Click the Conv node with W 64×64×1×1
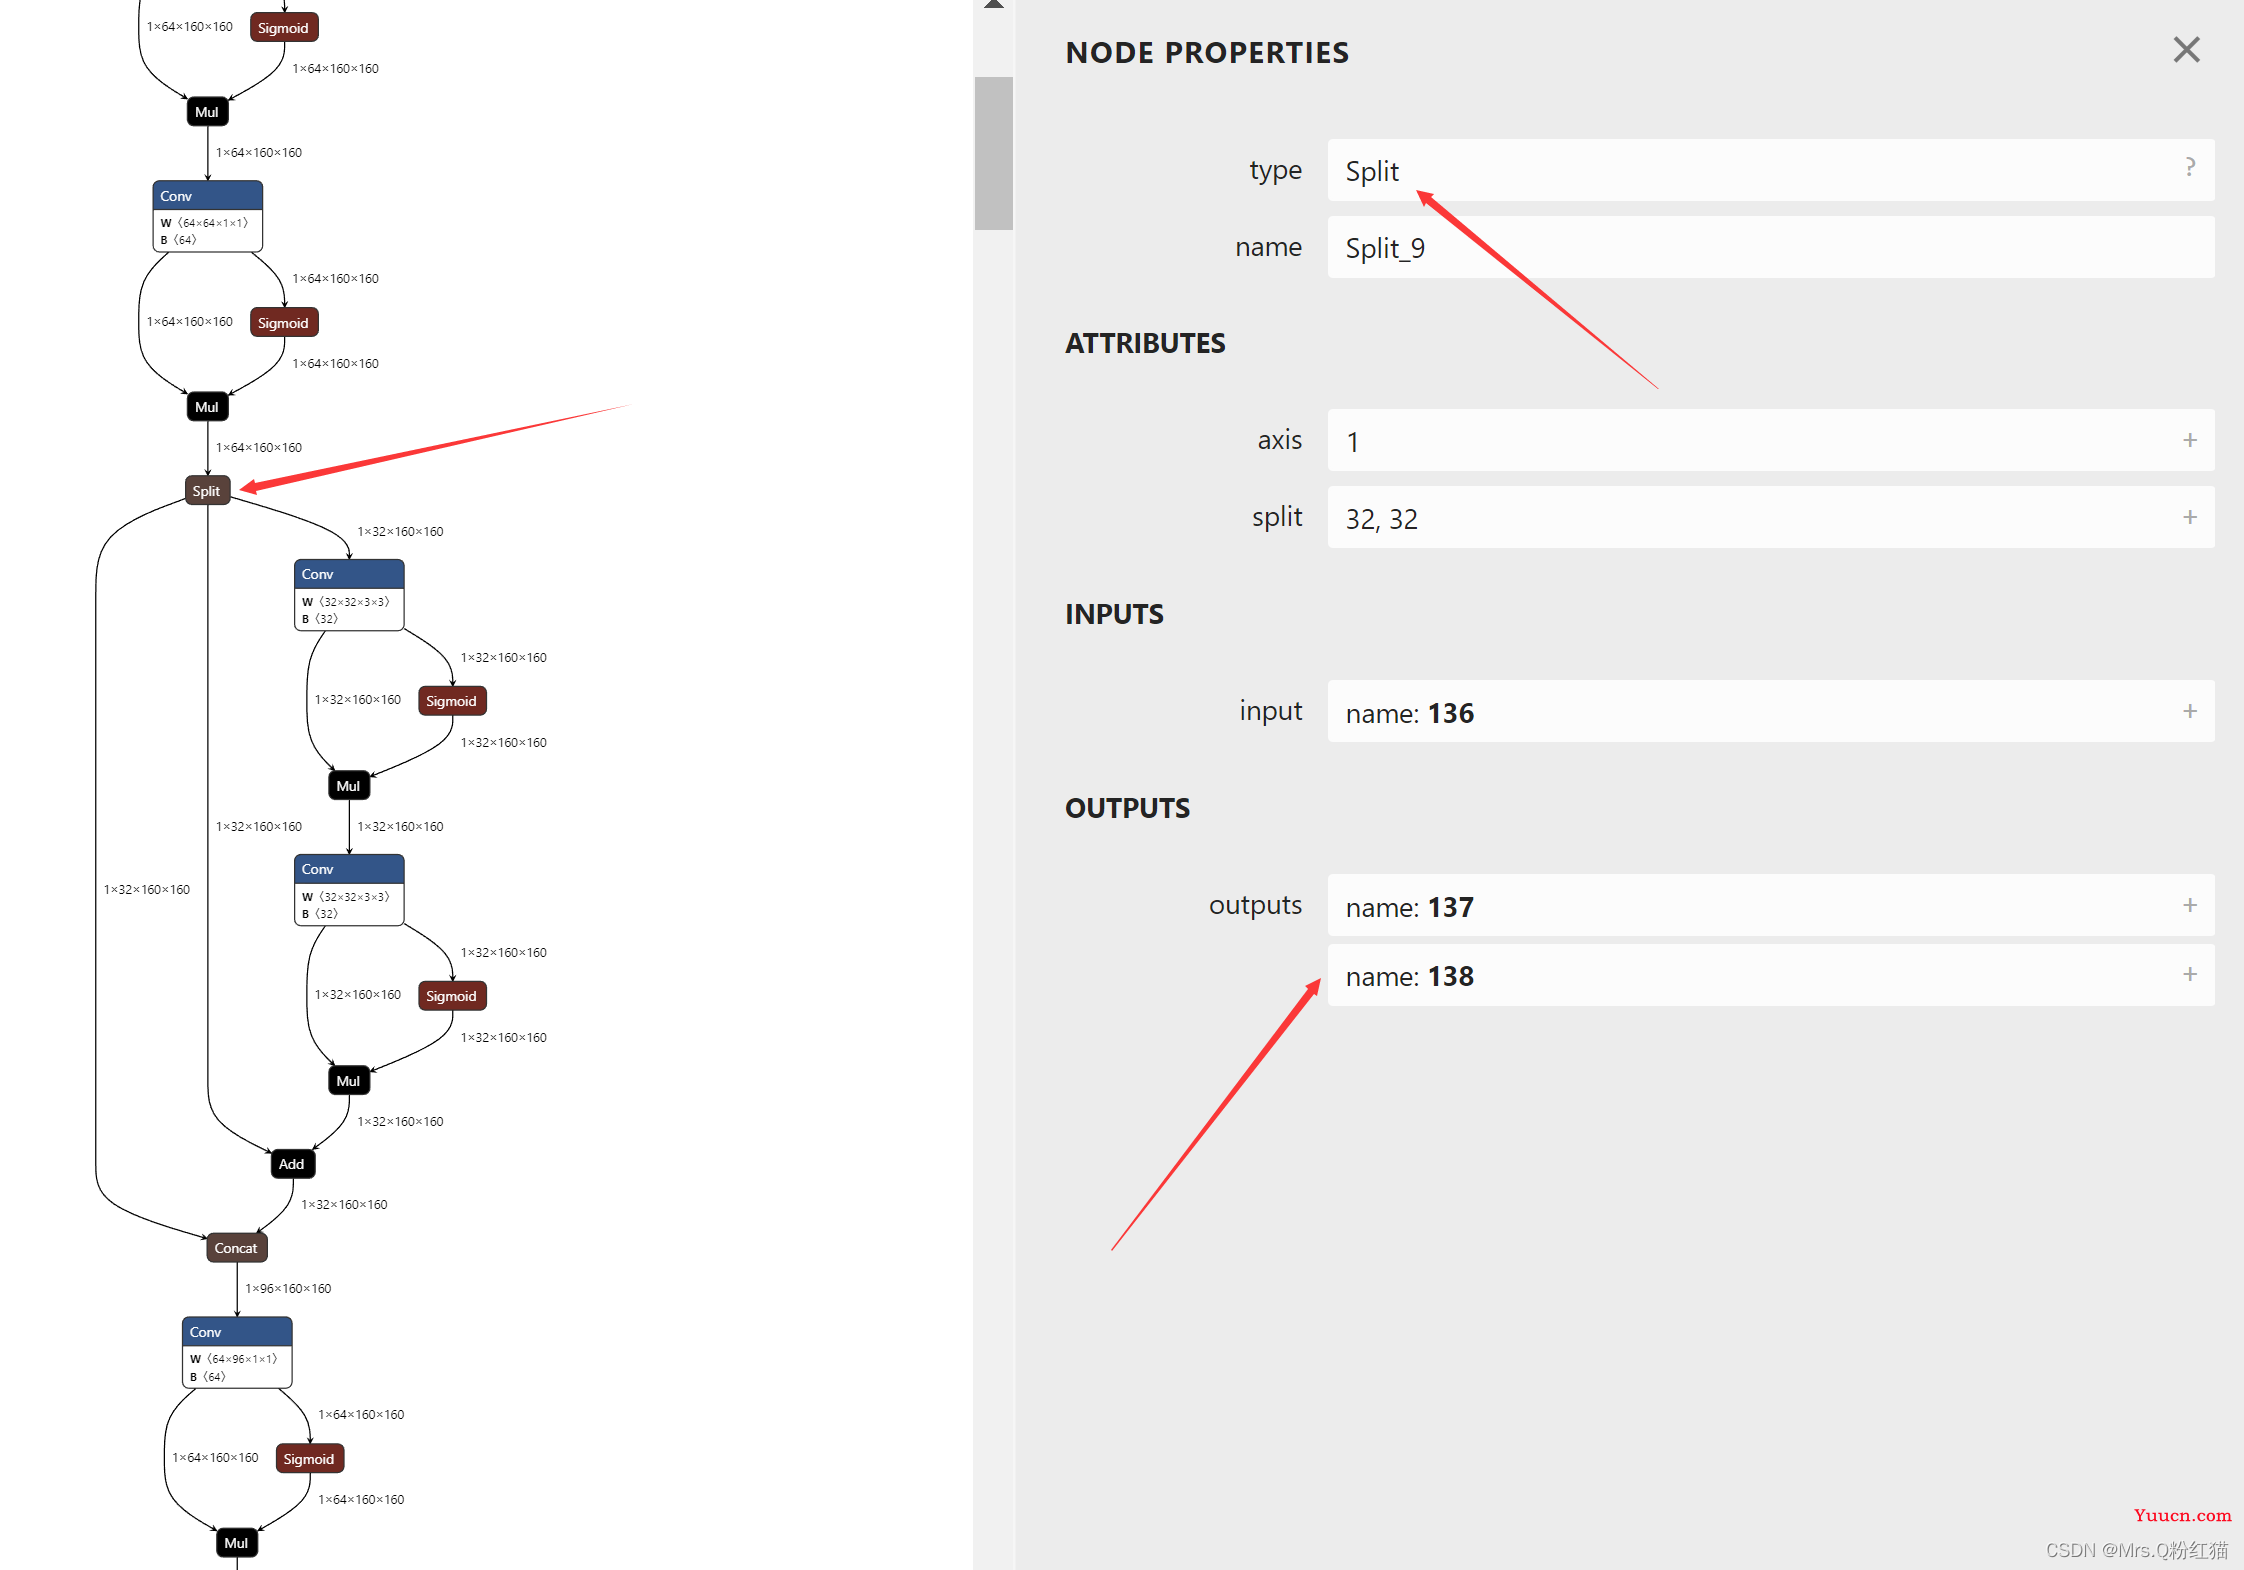2244x1570 pixels. click(207, 216)
